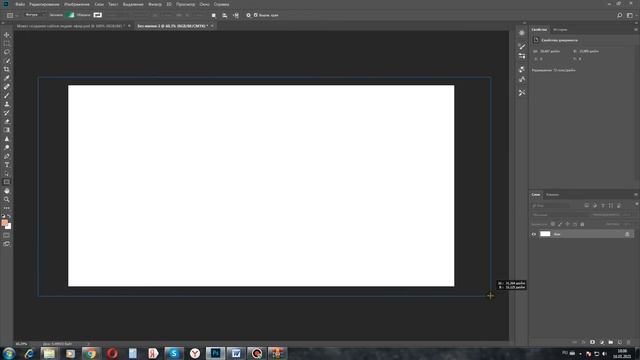Click the foreground color swatch

click(4, 222)
